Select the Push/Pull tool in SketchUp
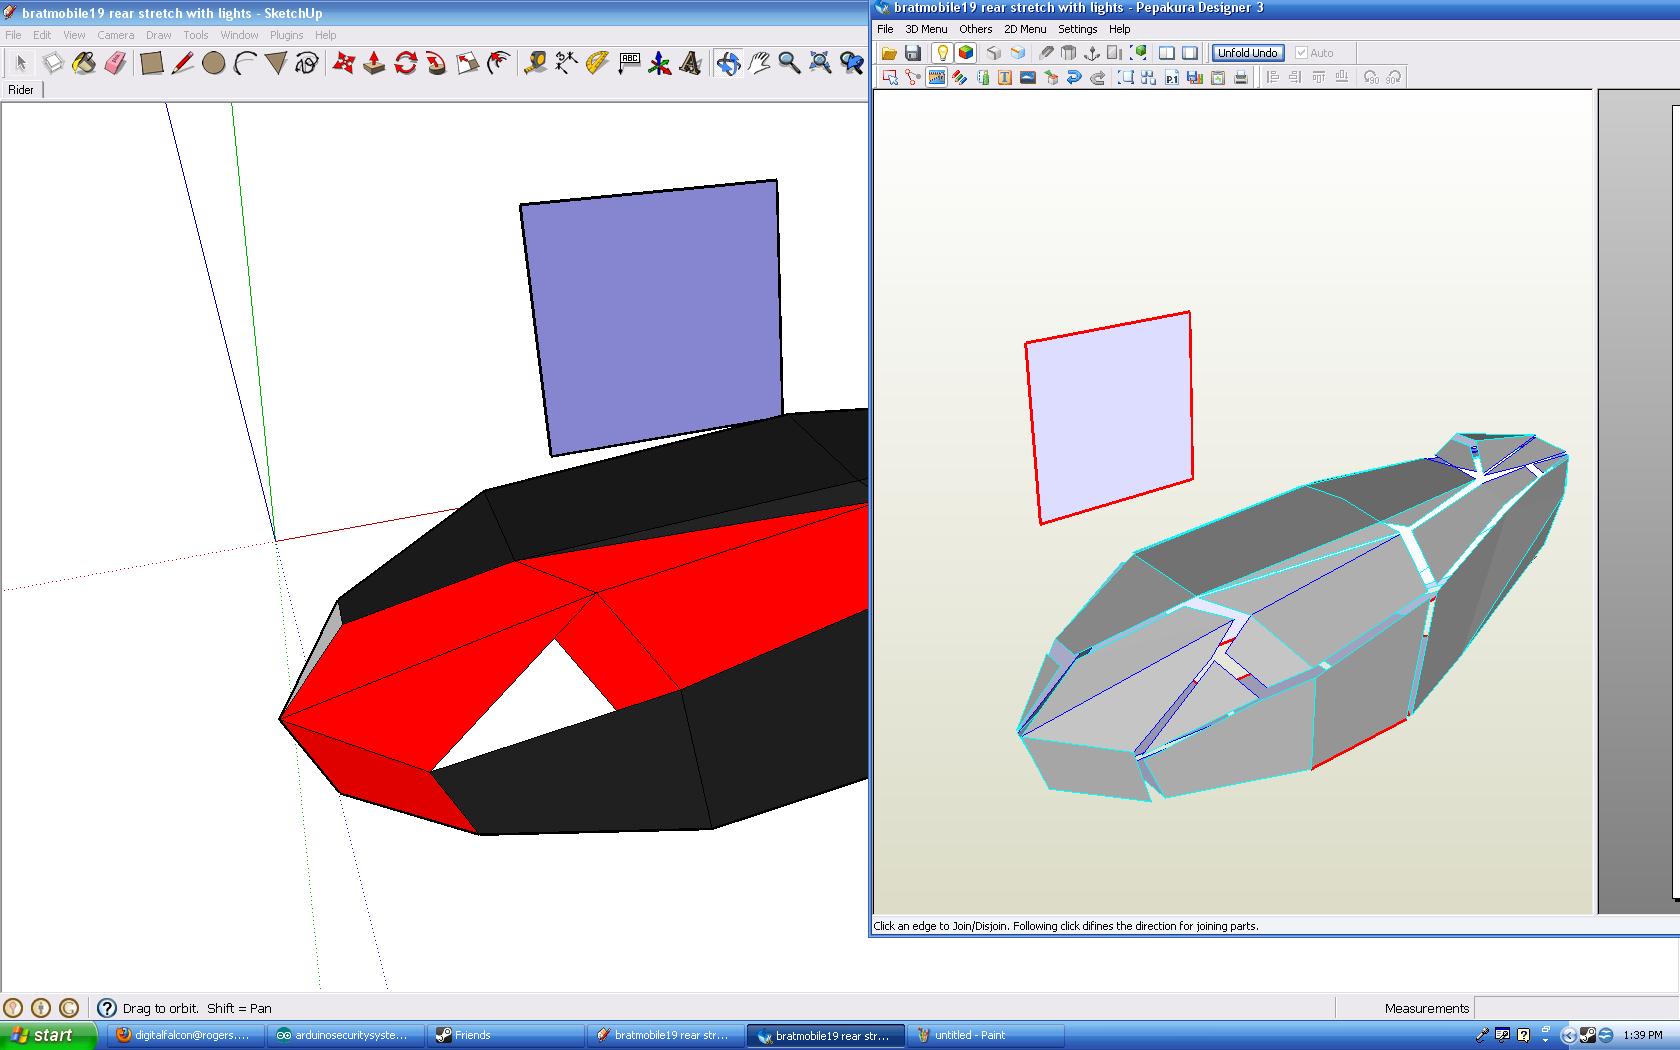The height and width of the screenshot is (1050, 1680). click(x=374, y=64)
